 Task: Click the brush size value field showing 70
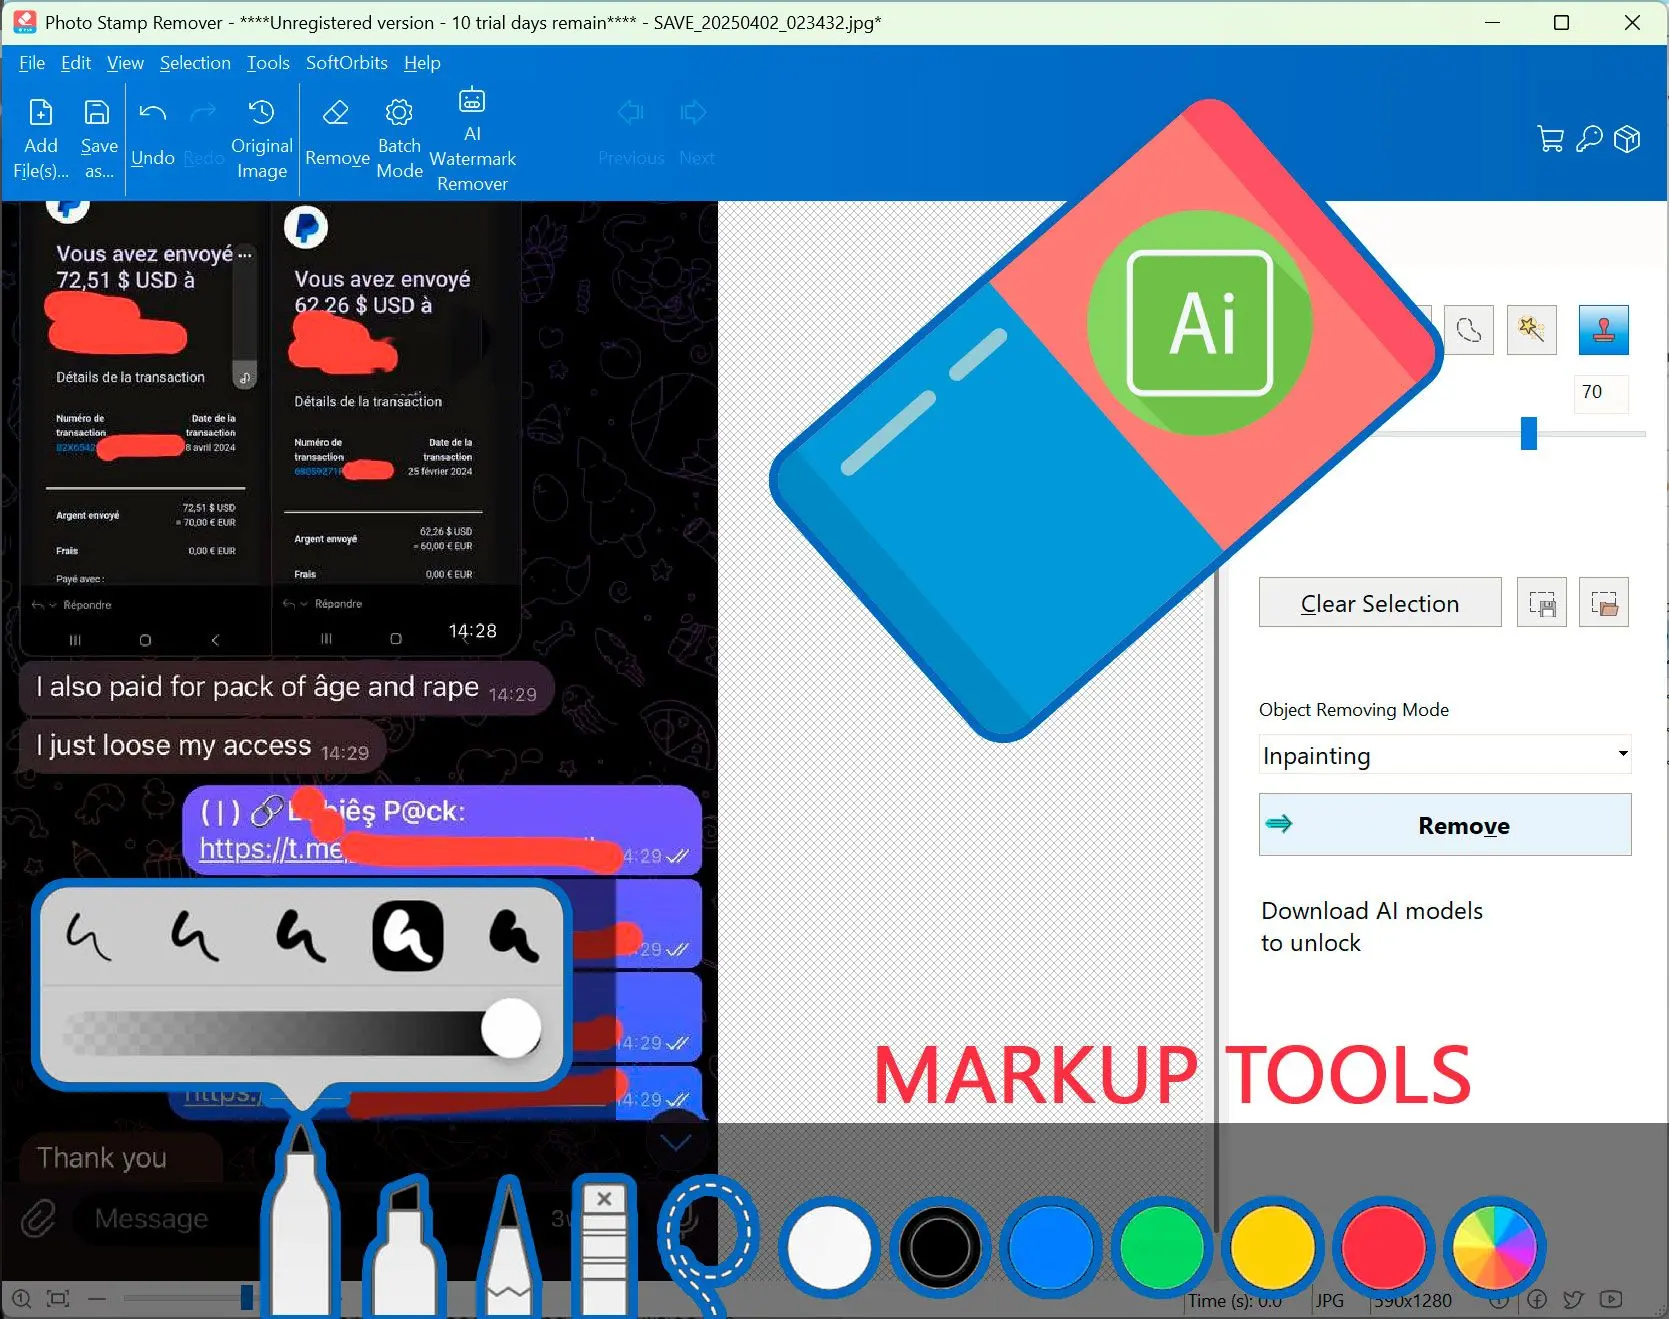[1598, 392]
